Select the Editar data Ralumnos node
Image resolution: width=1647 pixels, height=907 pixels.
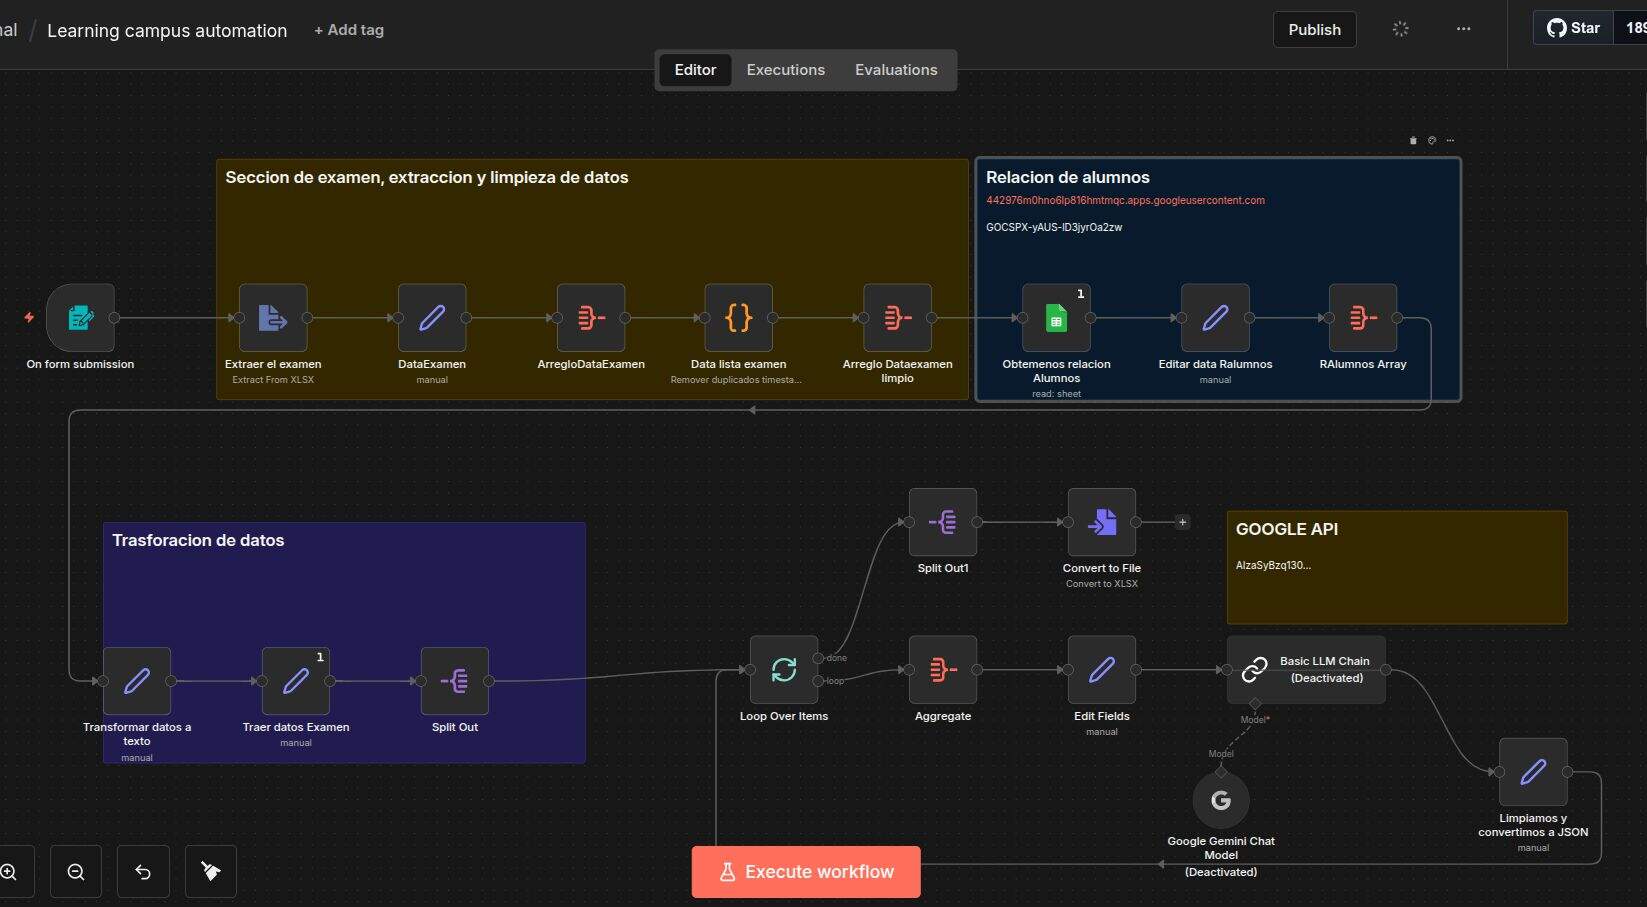click(1215, 318)
